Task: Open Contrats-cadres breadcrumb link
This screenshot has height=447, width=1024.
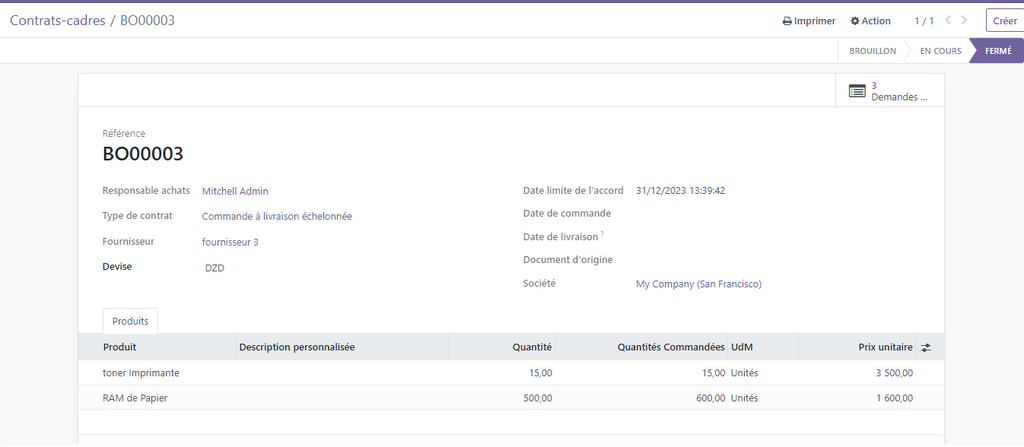Action: click(57, 20)
